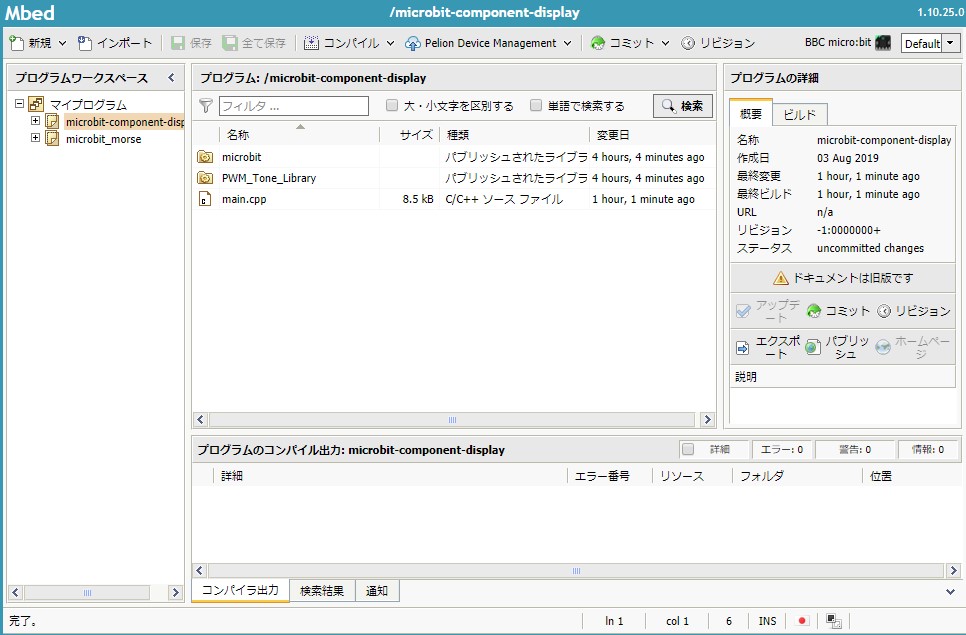
Task: Click the Save (保存) floppy icon
Action: (x=177, y=43)
